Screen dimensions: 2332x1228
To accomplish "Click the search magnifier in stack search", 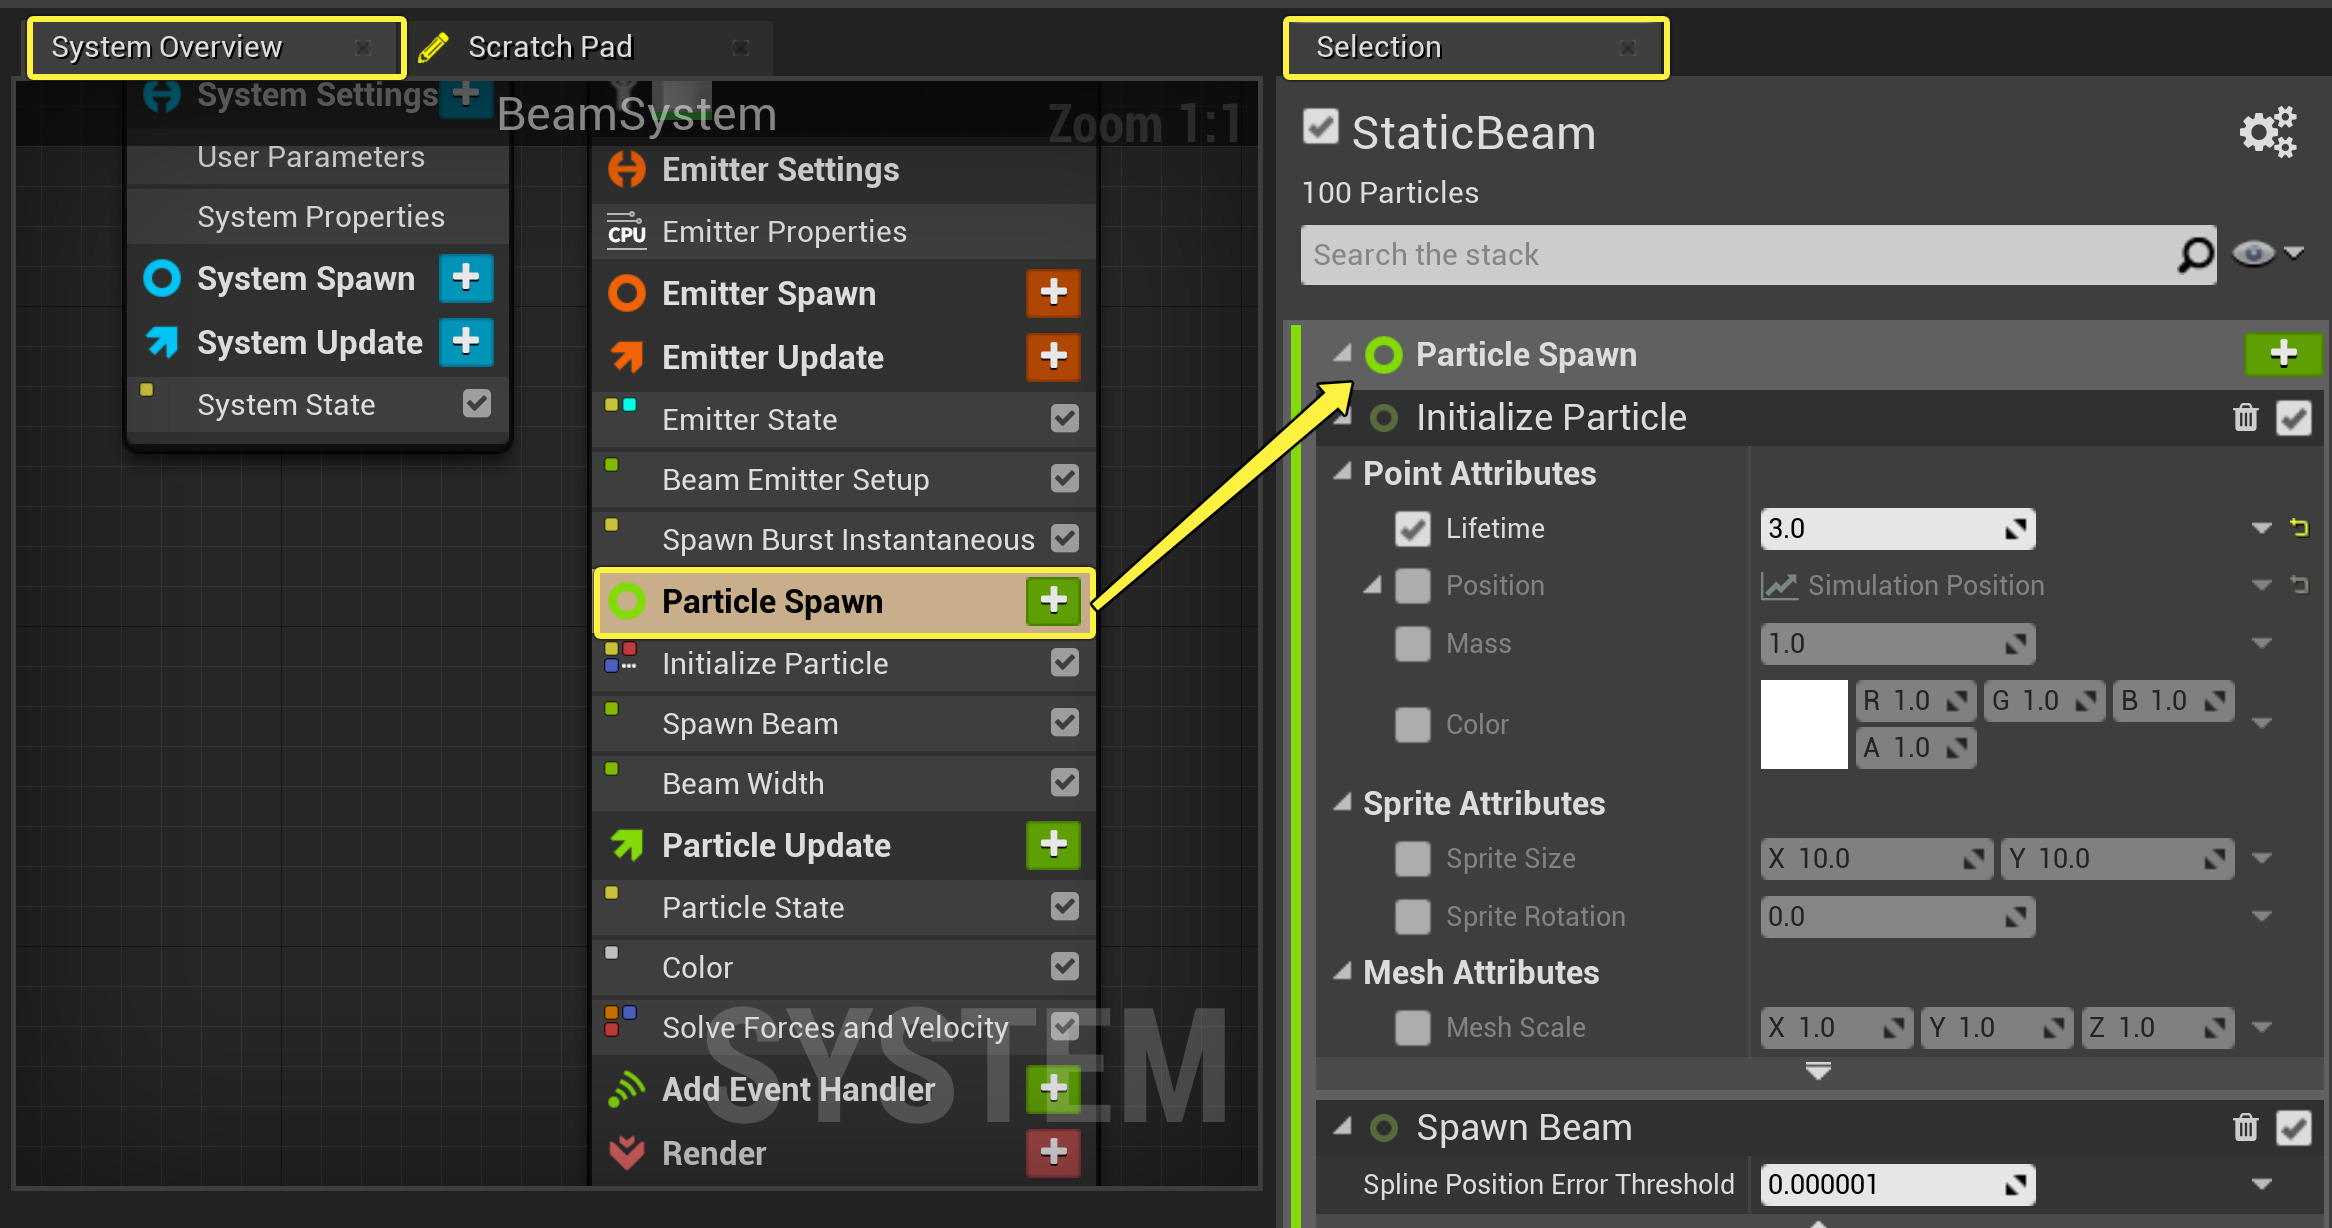I will [x=2195, y=255].
